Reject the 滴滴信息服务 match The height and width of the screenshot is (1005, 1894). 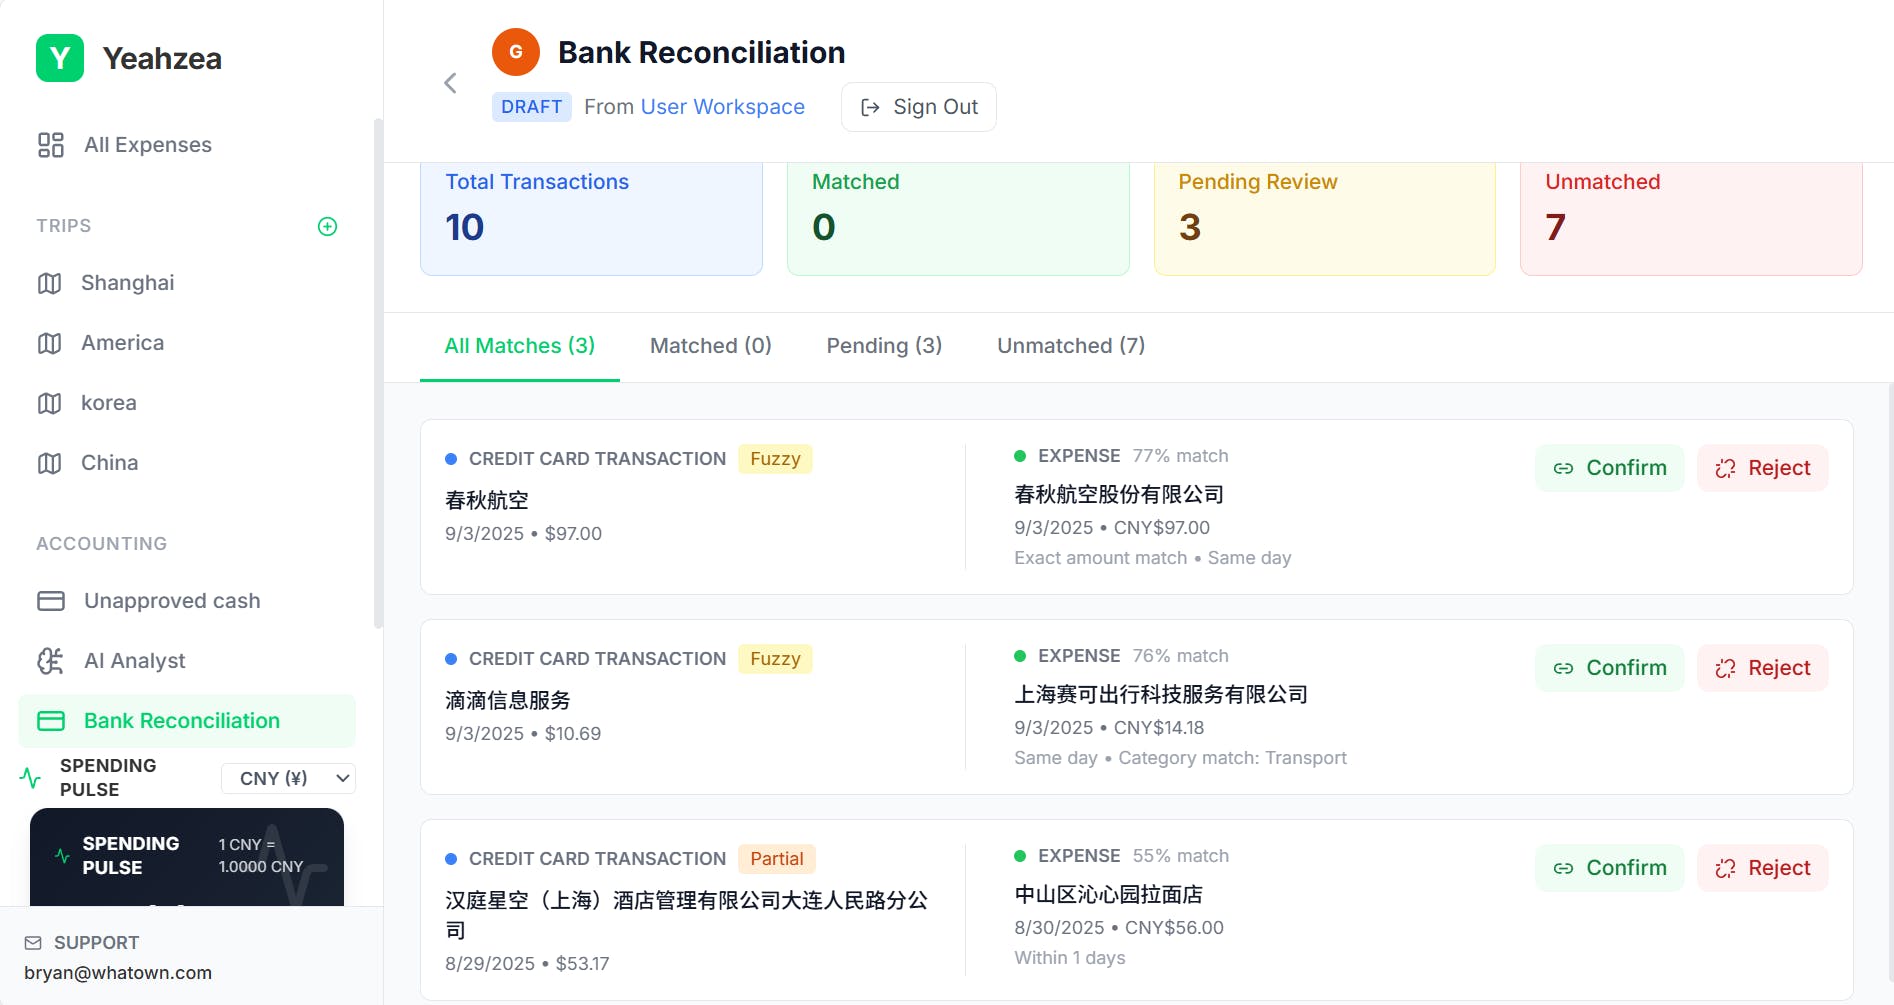pyautogui.click(x=1763, y=668)
